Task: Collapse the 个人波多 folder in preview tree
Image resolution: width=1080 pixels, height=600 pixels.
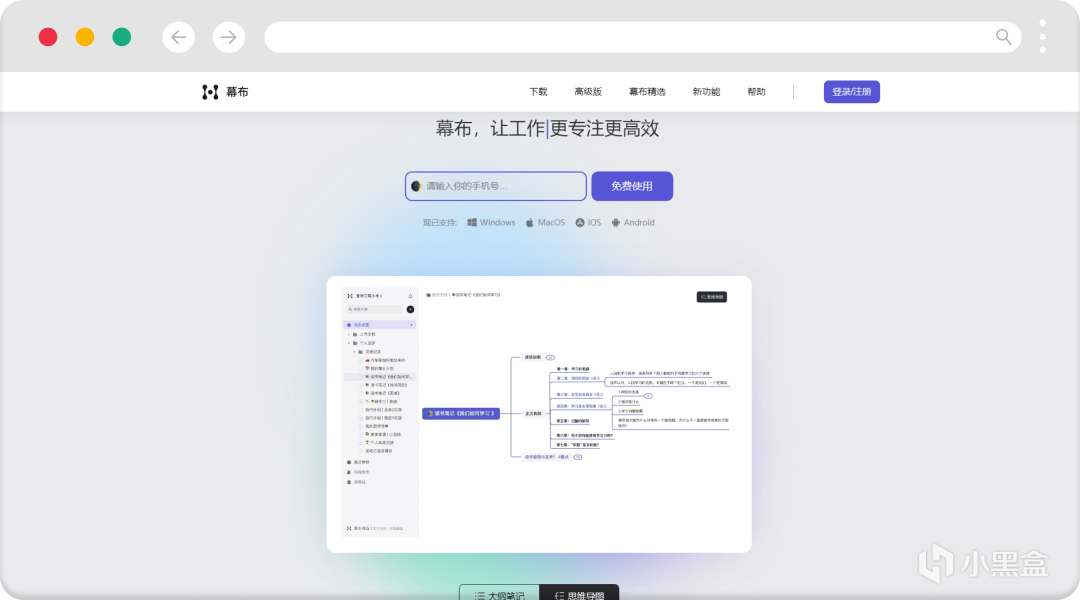Action: point(349,343)
